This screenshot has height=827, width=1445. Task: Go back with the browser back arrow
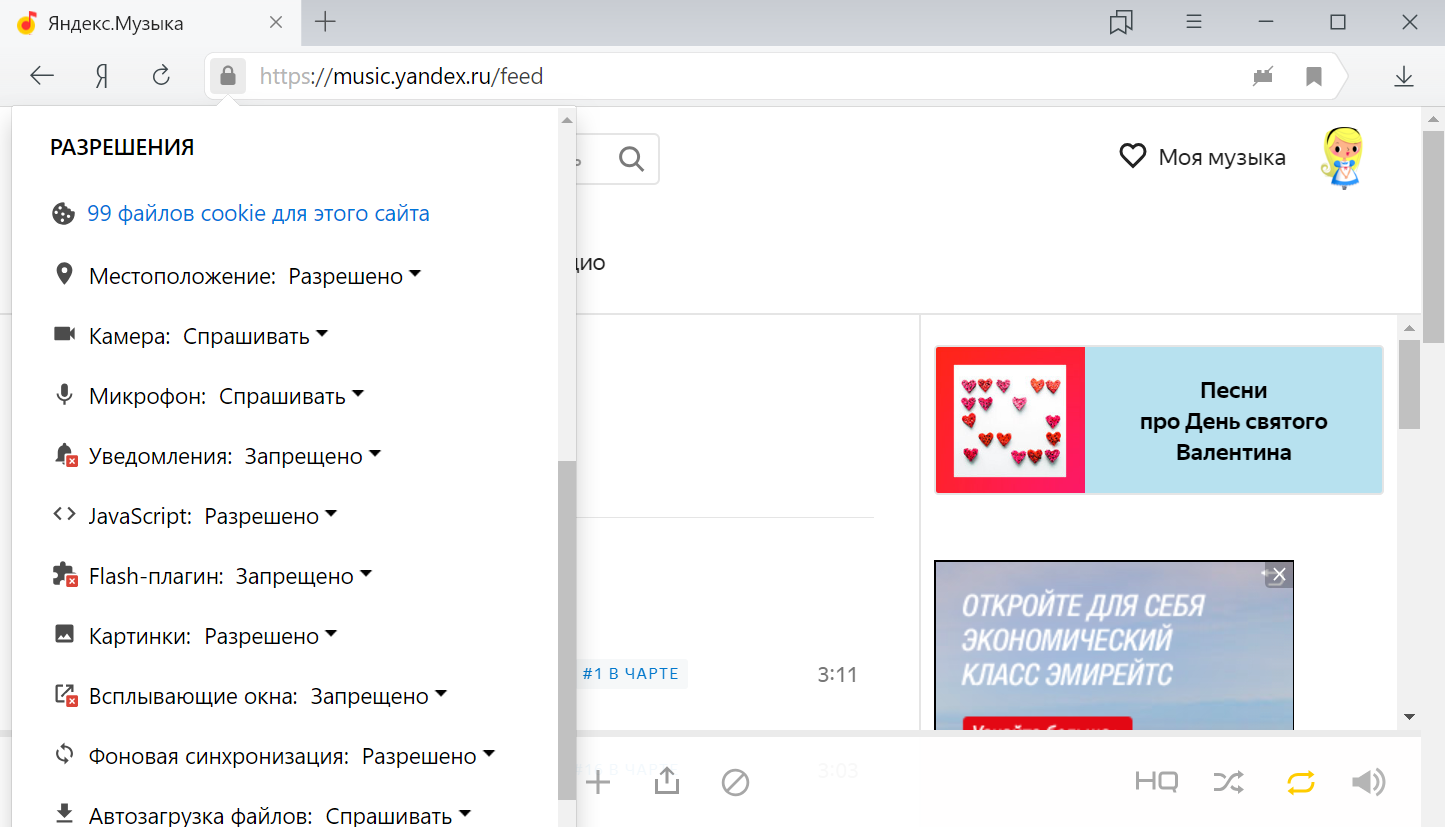[x=41, y=76]
